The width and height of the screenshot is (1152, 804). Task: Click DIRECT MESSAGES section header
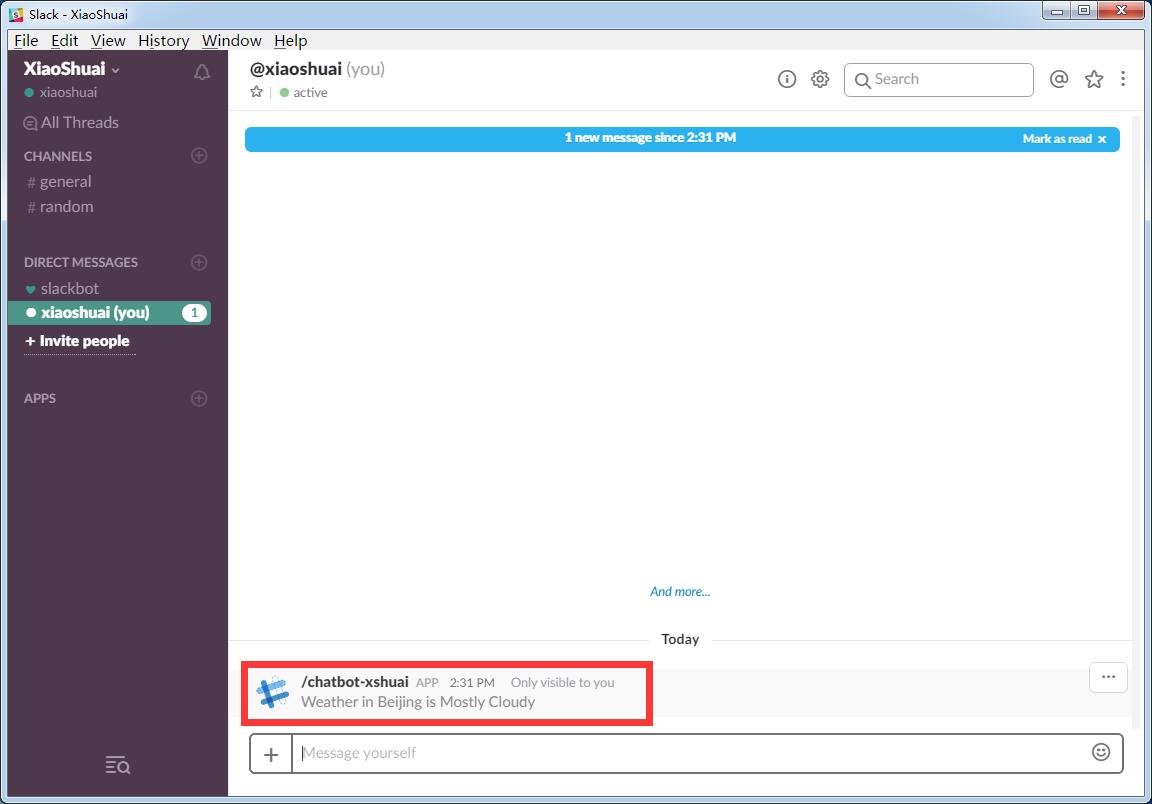tap(81, 262)
